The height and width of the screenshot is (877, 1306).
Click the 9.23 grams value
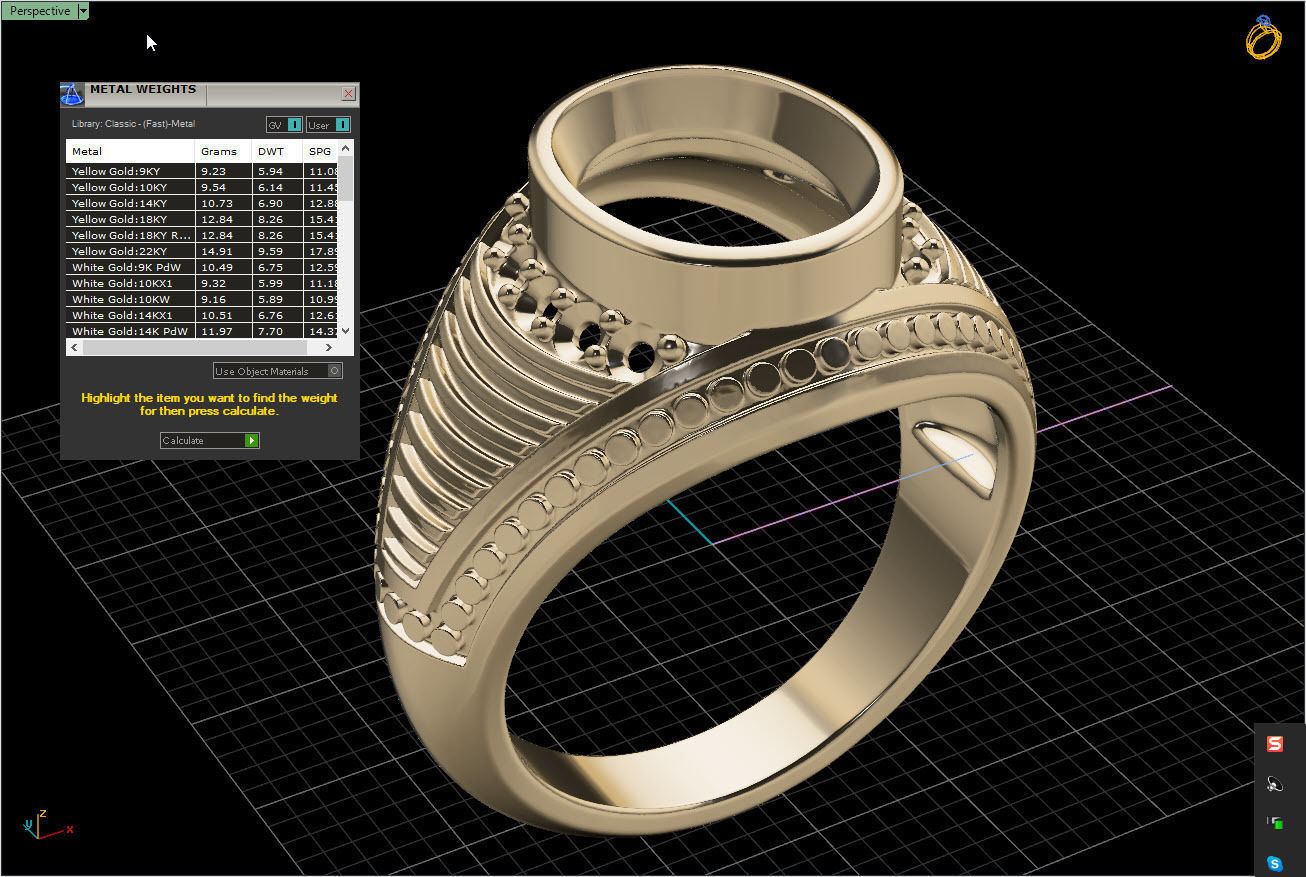click(213, 171)
